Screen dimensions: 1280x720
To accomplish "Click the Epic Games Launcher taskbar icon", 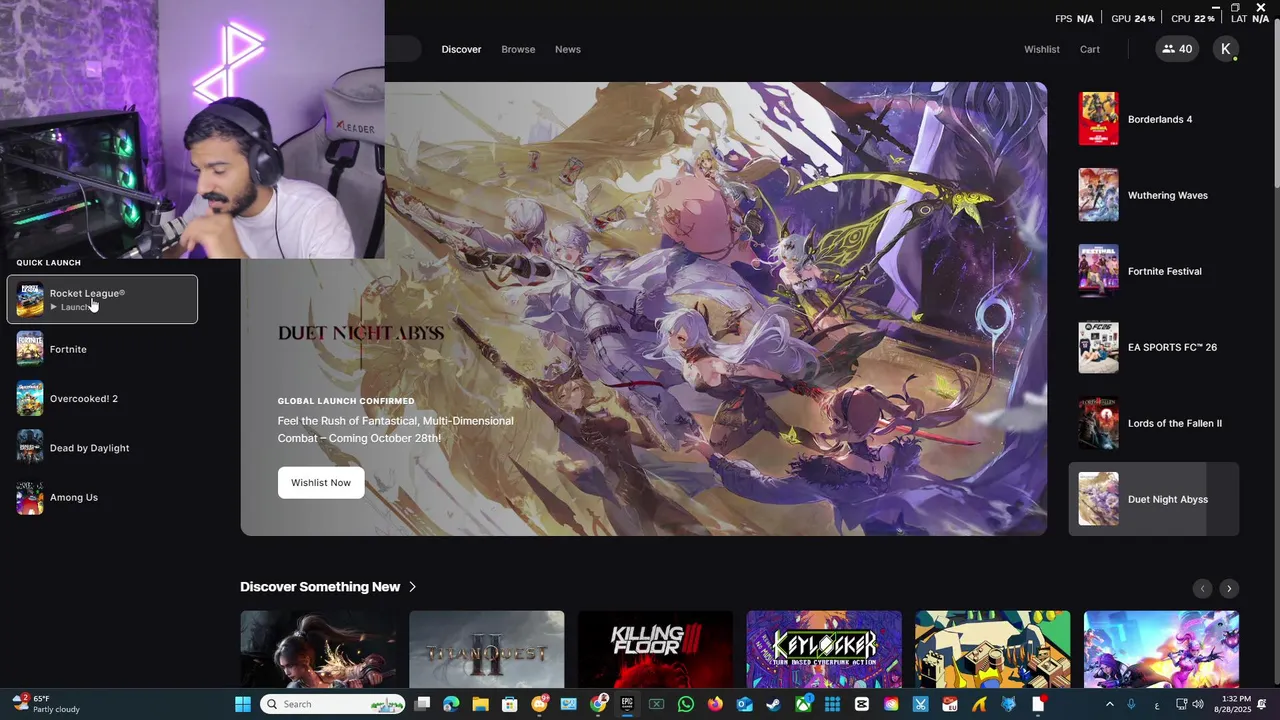I will point(627,704).
